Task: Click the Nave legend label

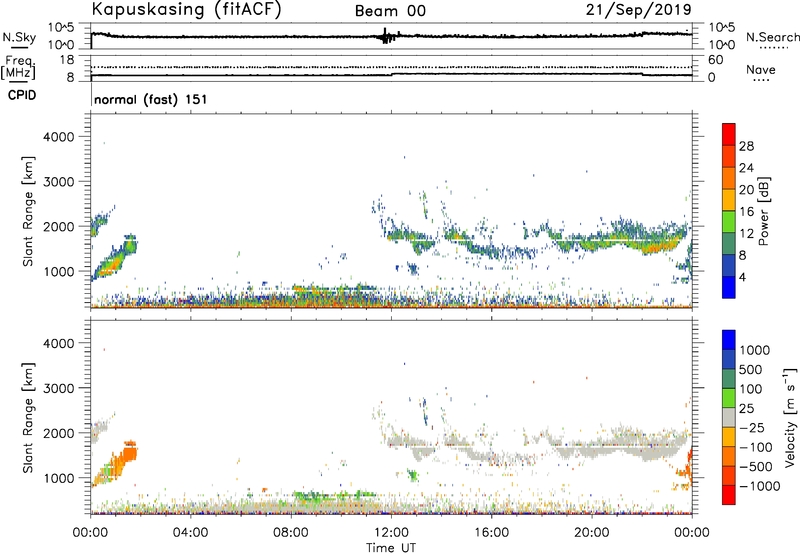Action: tap(761, 69)
